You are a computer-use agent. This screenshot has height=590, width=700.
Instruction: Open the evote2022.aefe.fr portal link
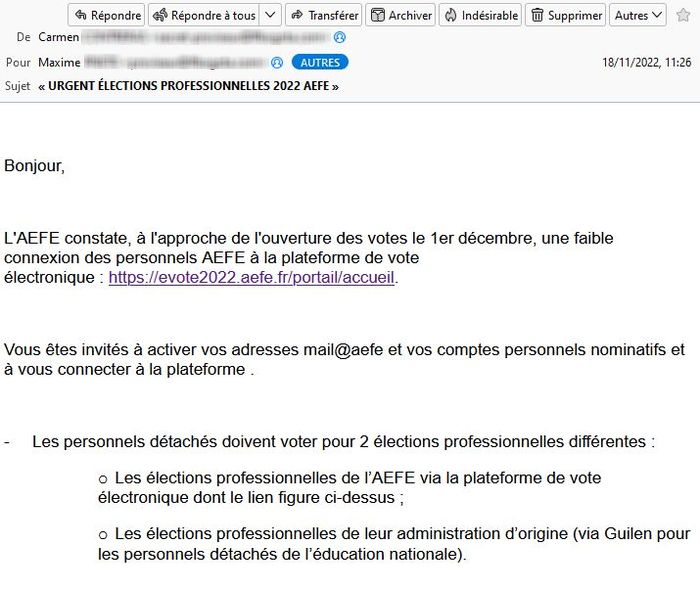point(252,278)
